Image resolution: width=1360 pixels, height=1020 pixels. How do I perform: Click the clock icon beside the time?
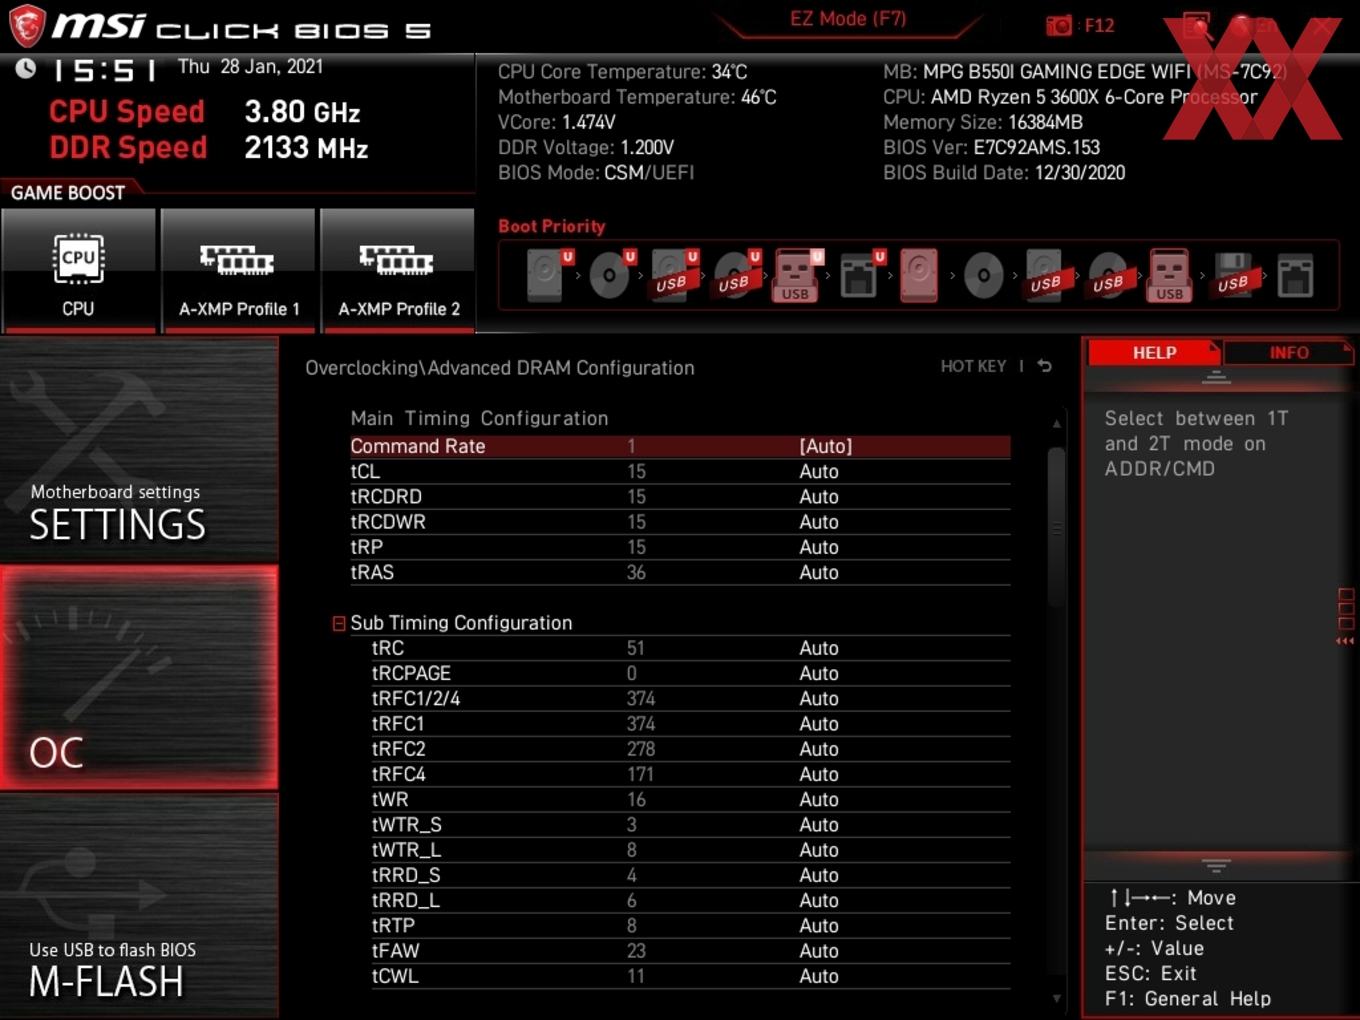point(26,68)
